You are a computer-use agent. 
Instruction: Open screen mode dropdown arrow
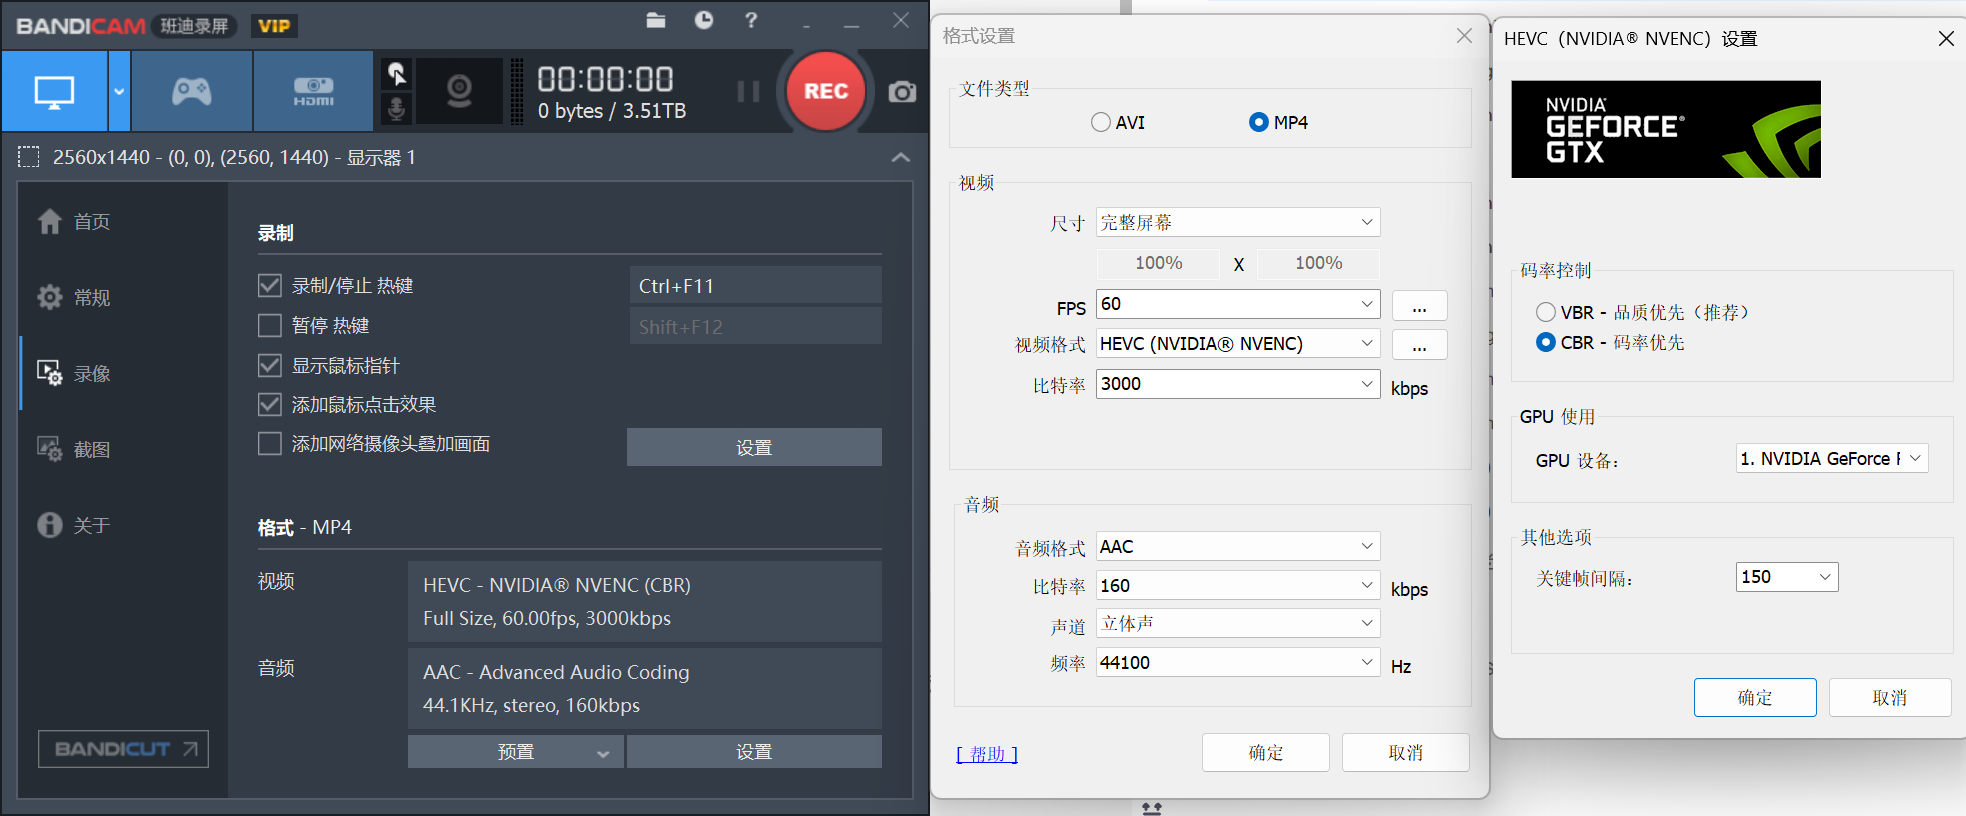119,92
